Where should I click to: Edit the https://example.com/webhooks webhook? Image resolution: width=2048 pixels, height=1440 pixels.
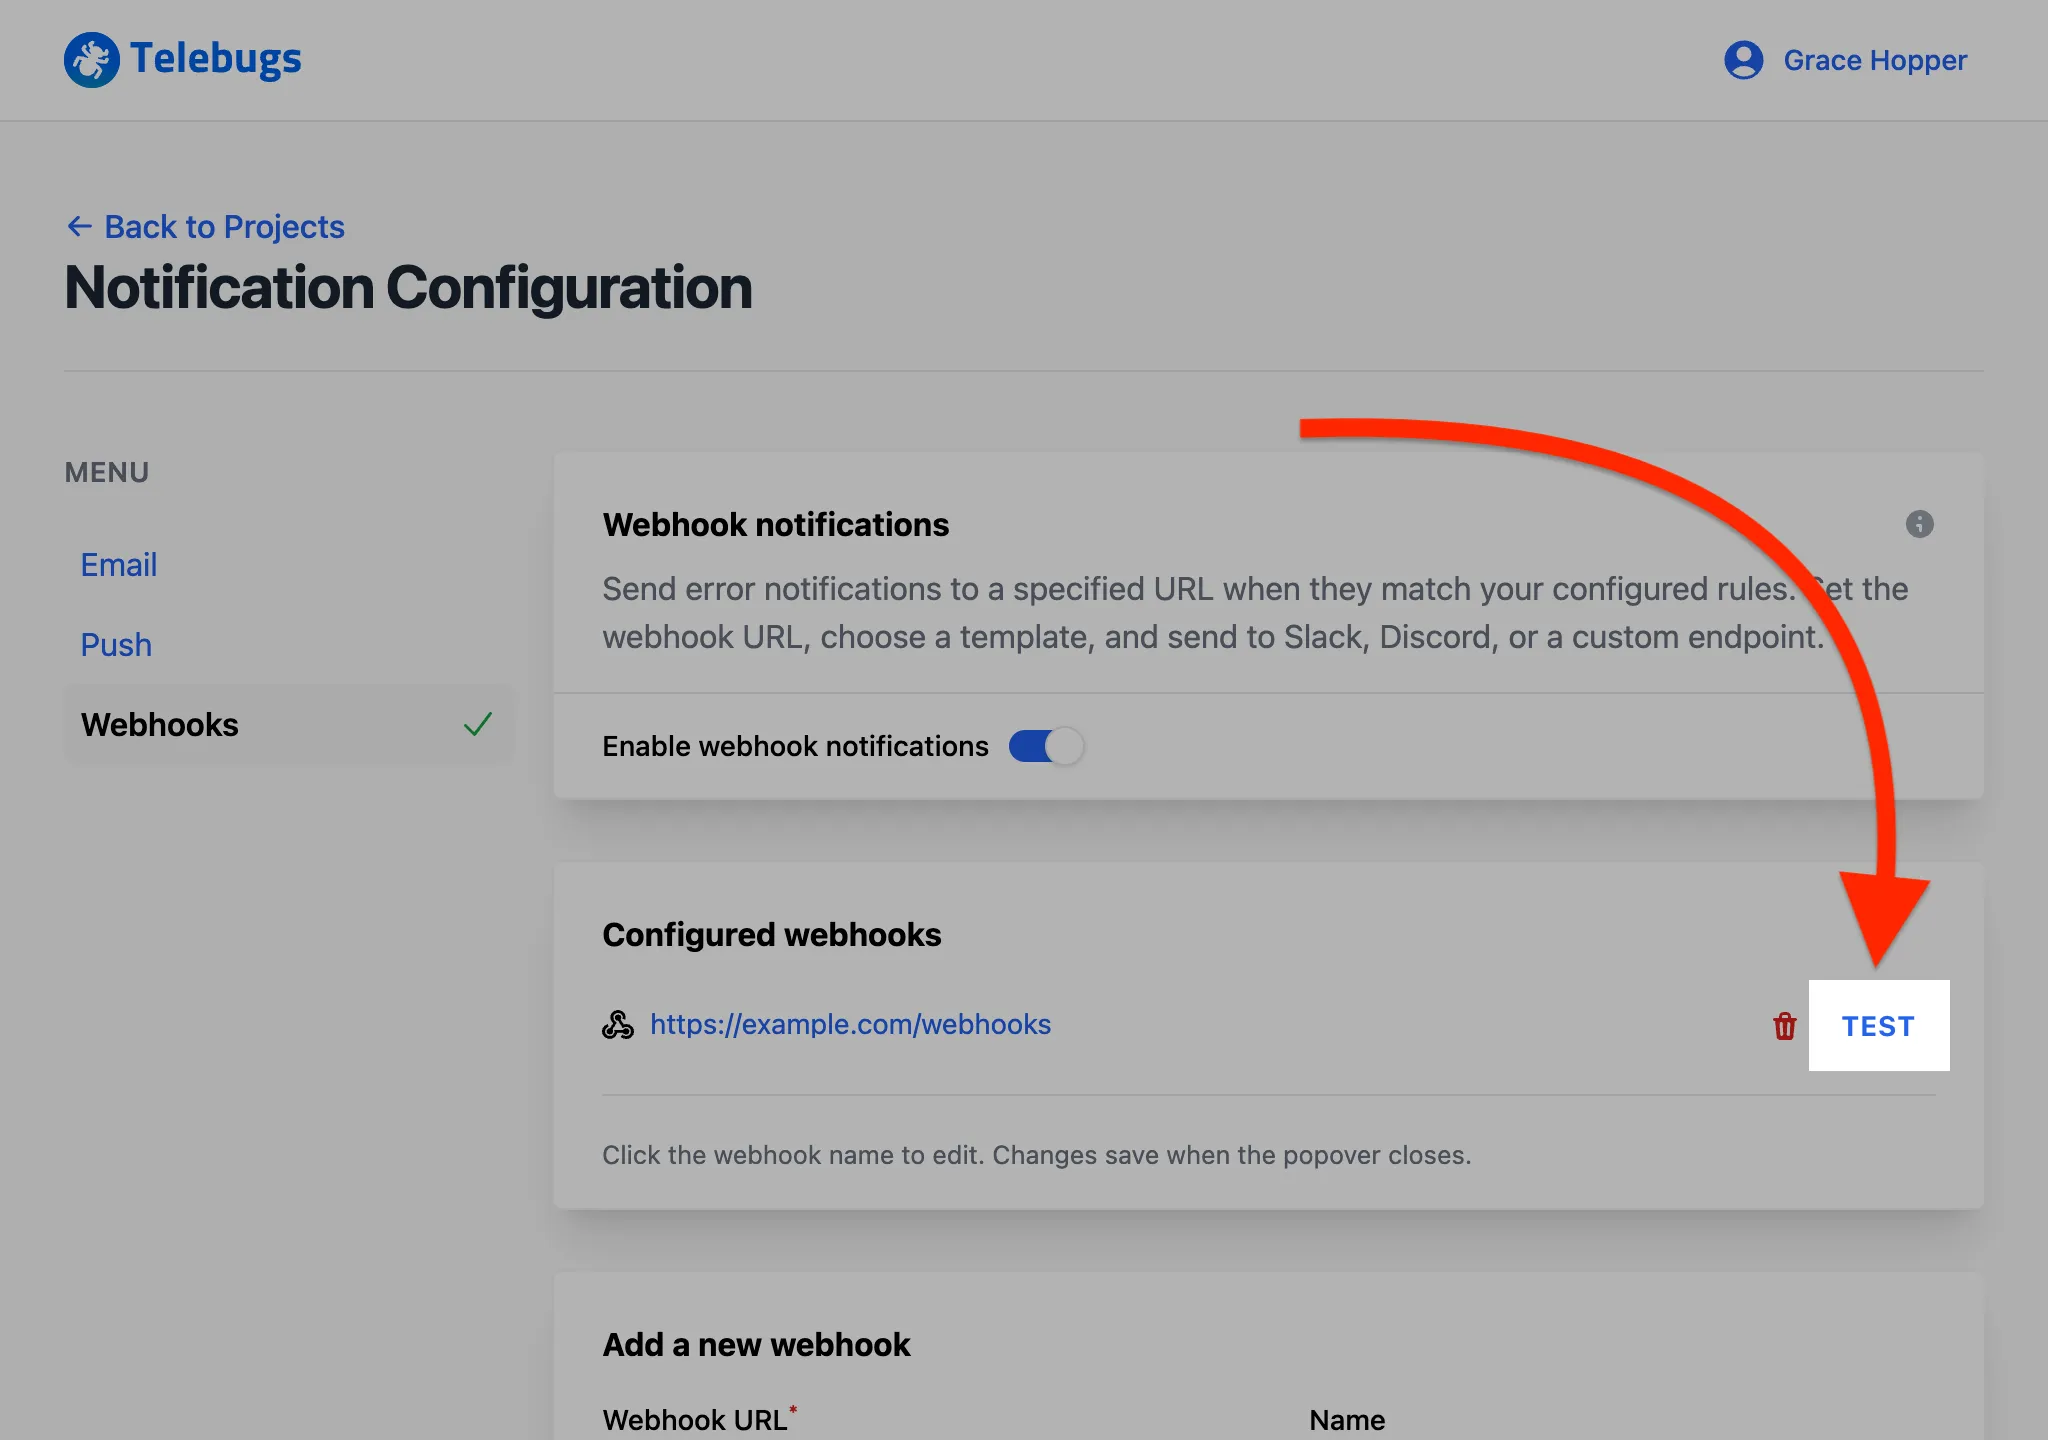point(850,1025)
